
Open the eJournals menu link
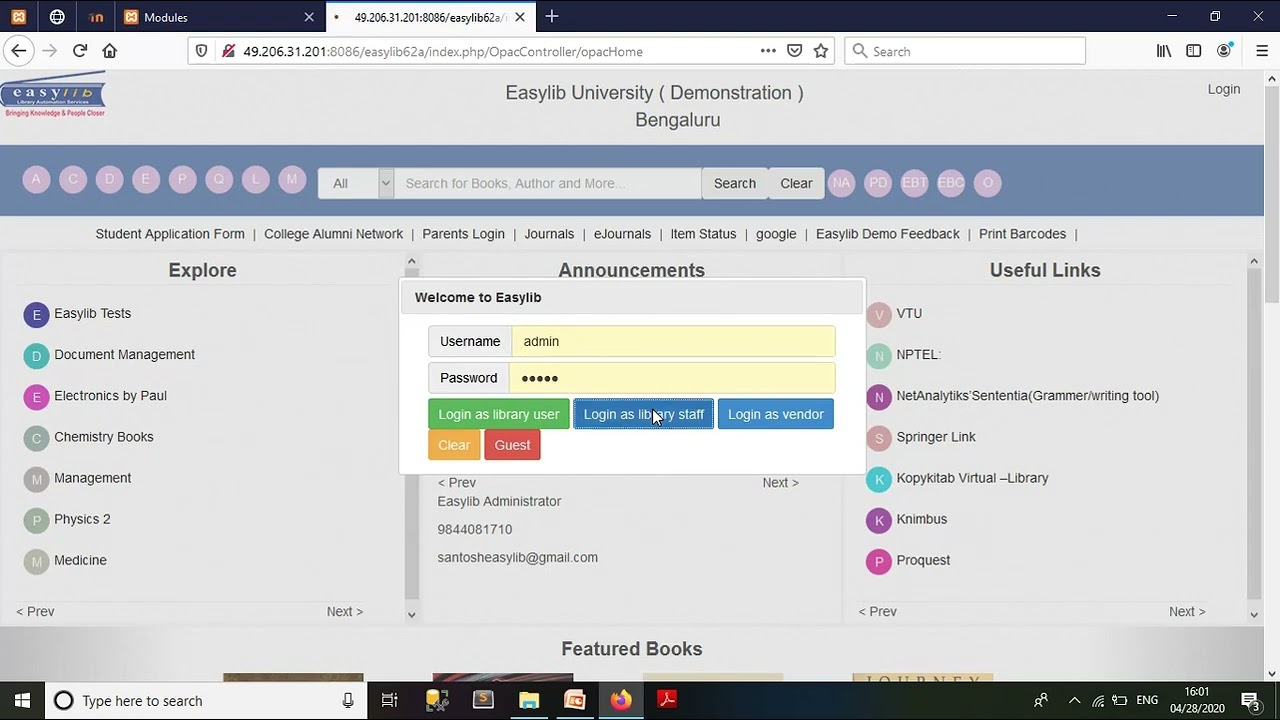(622, 234)
